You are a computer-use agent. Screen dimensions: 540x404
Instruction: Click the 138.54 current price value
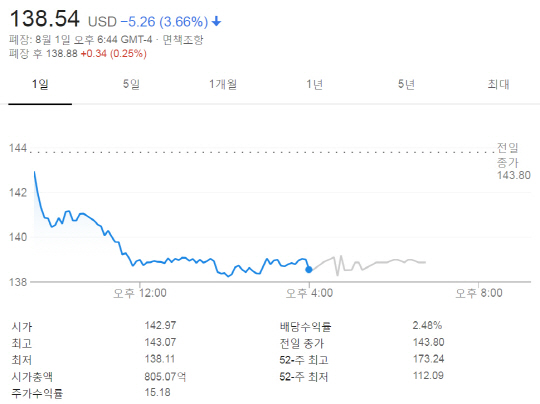[45, 19]
